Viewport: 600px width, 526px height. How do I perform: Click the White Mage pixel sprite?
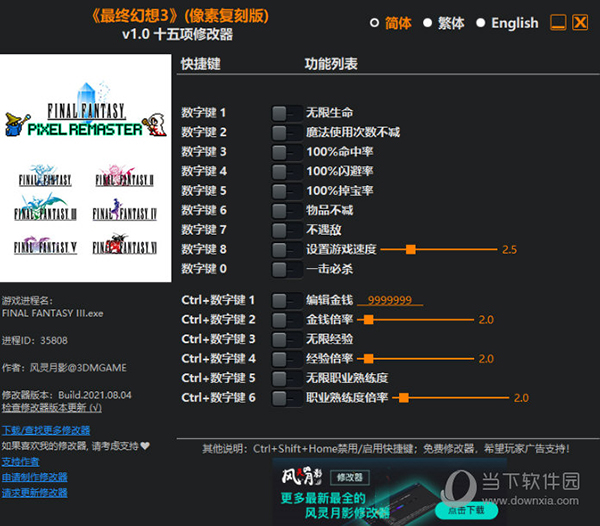pos(155,124)
